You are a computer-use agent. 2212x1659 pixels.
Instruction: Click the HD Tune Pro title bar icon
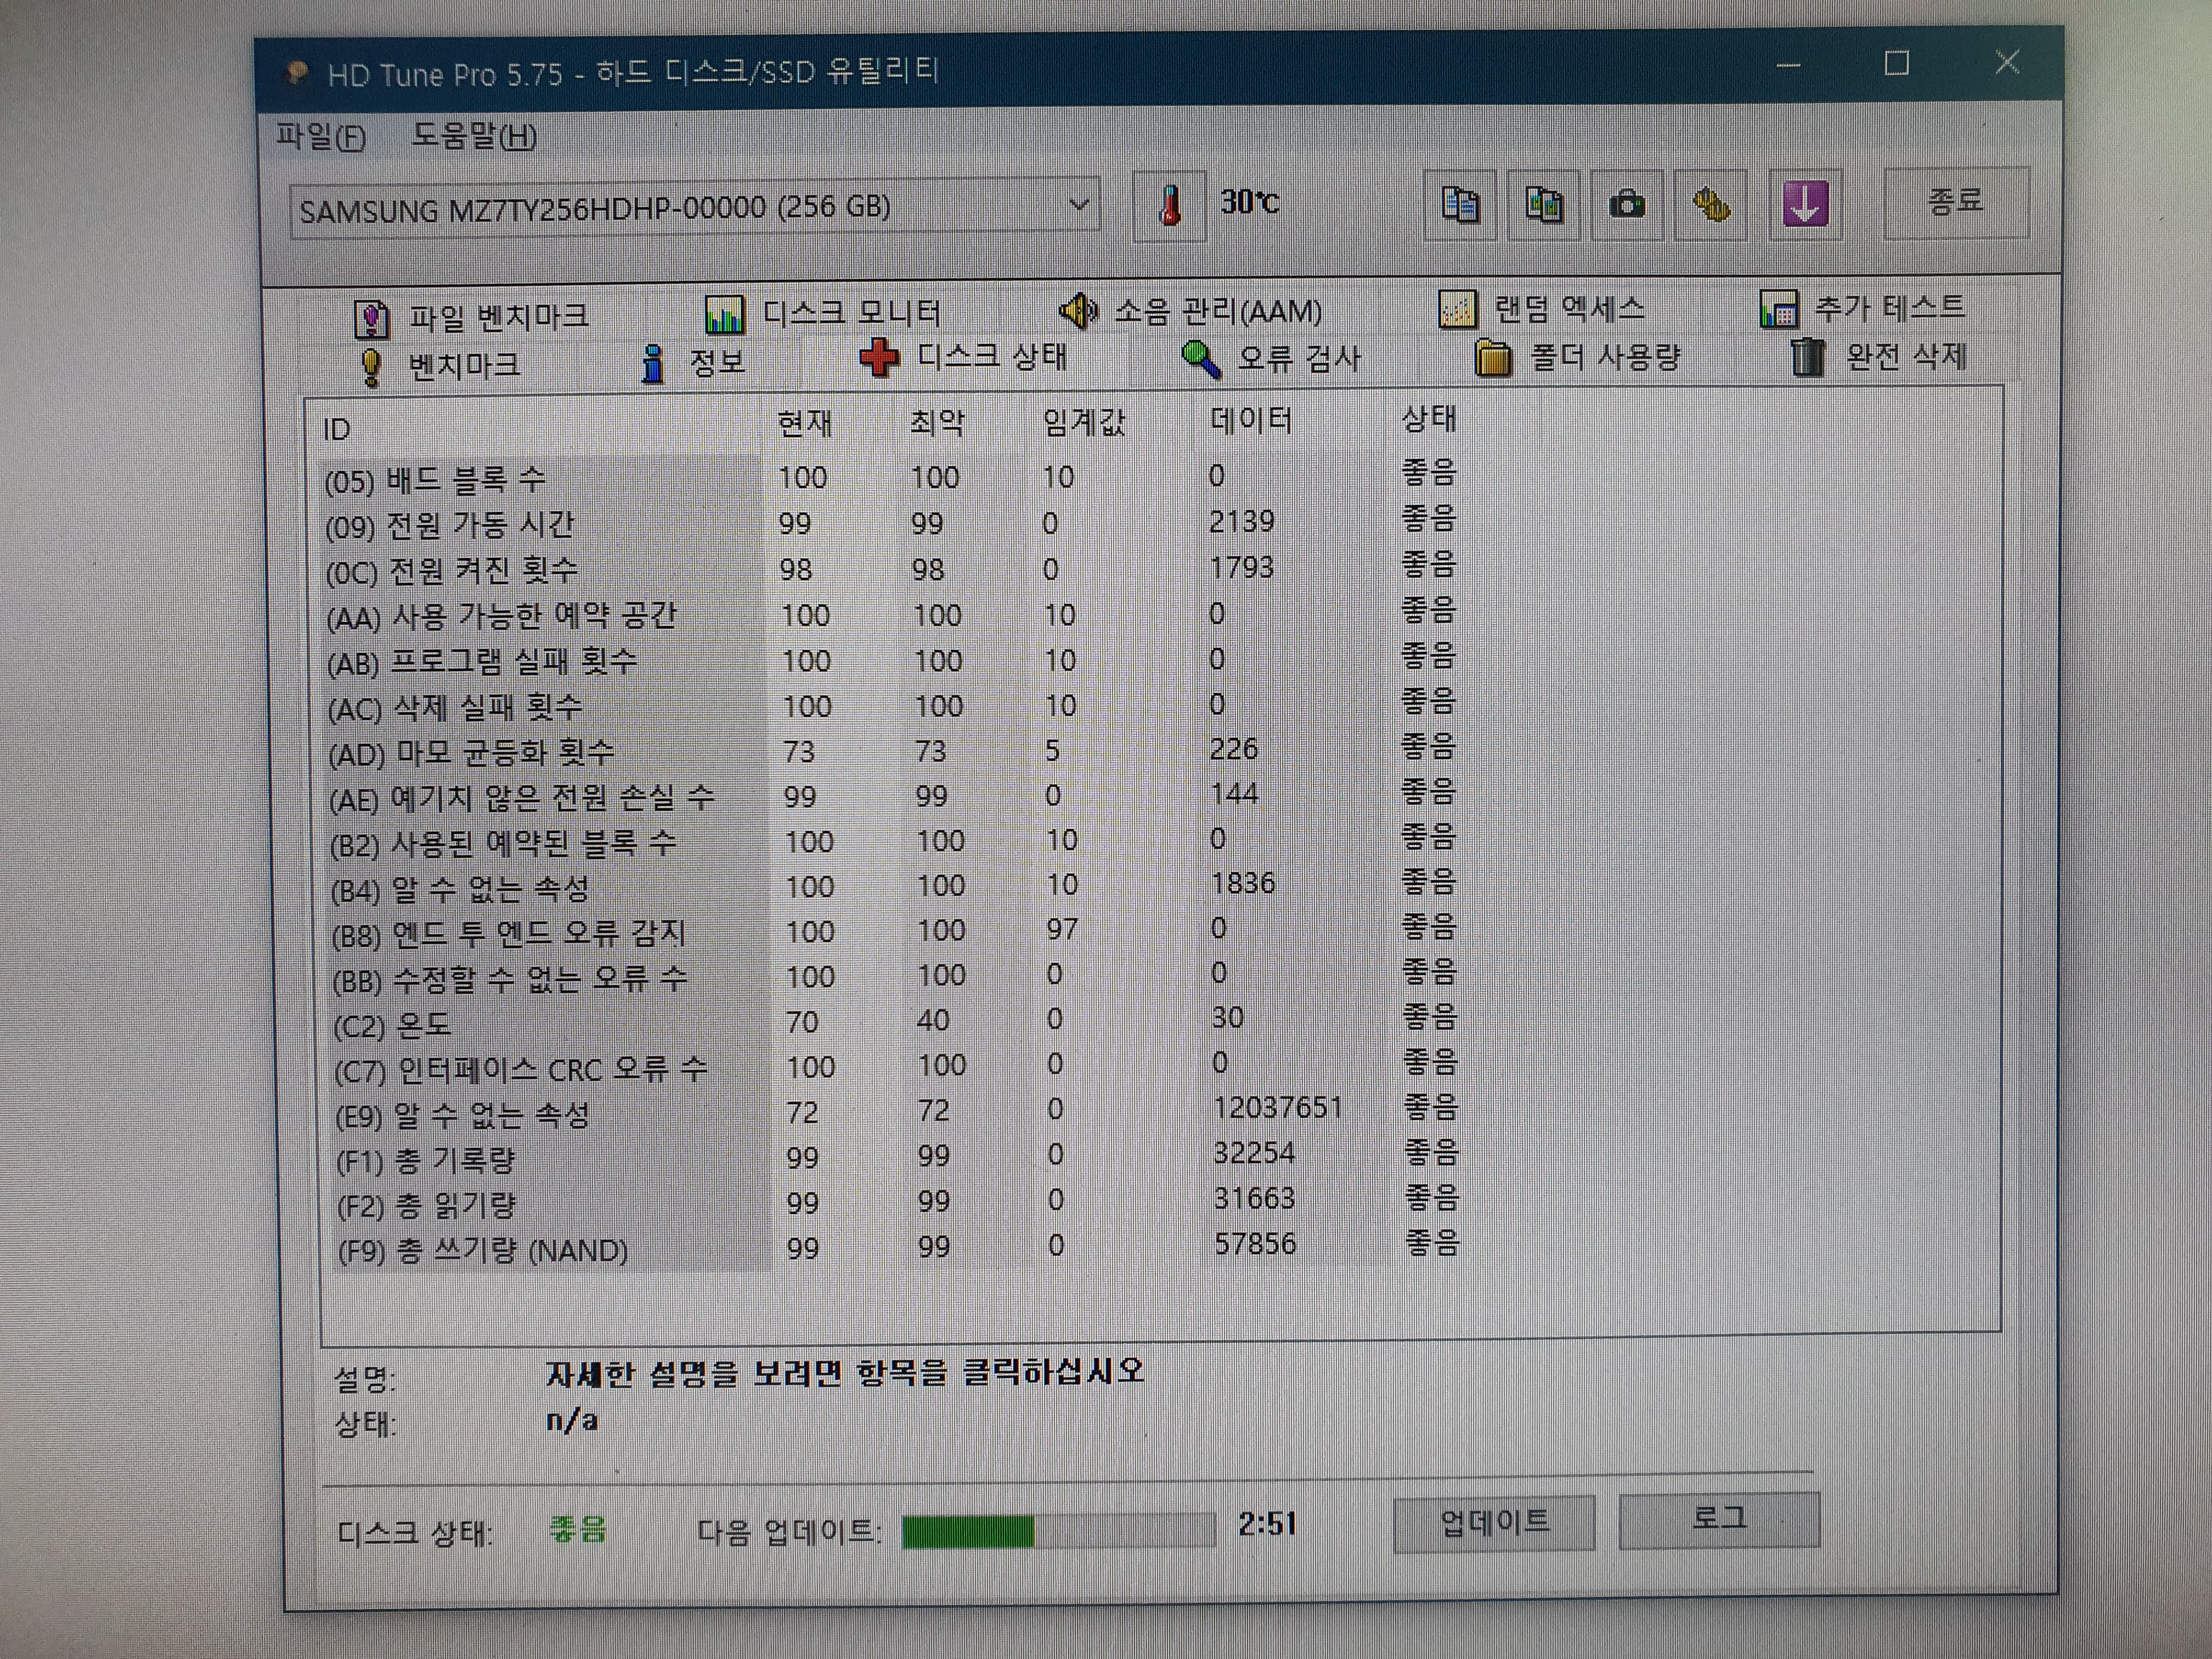(x=296, y=73)
